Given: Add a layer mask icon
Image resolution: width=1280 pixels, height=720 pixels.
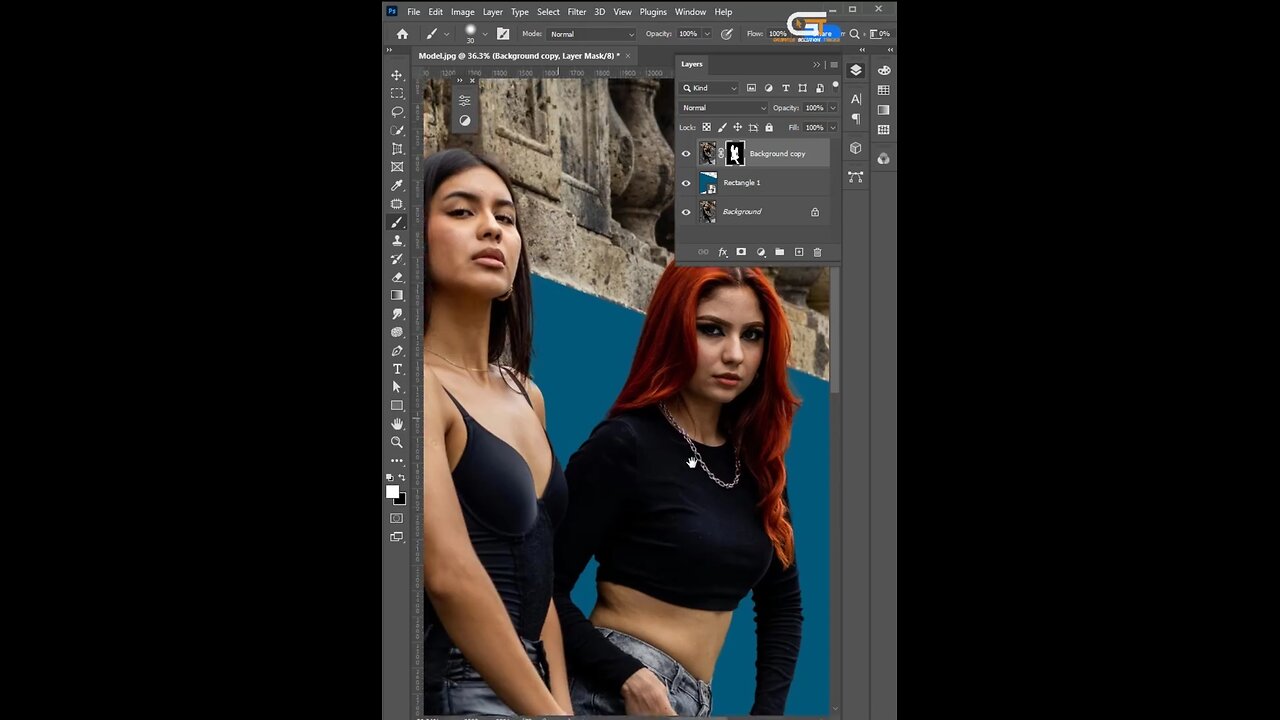Looking at the screenshot, I should point(741,252).
